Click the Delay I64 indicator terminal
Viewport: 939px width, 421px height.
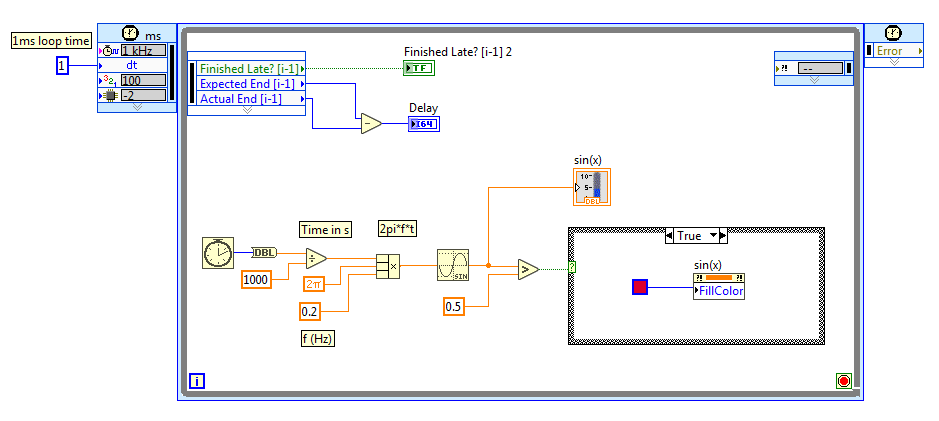(424, 124)
